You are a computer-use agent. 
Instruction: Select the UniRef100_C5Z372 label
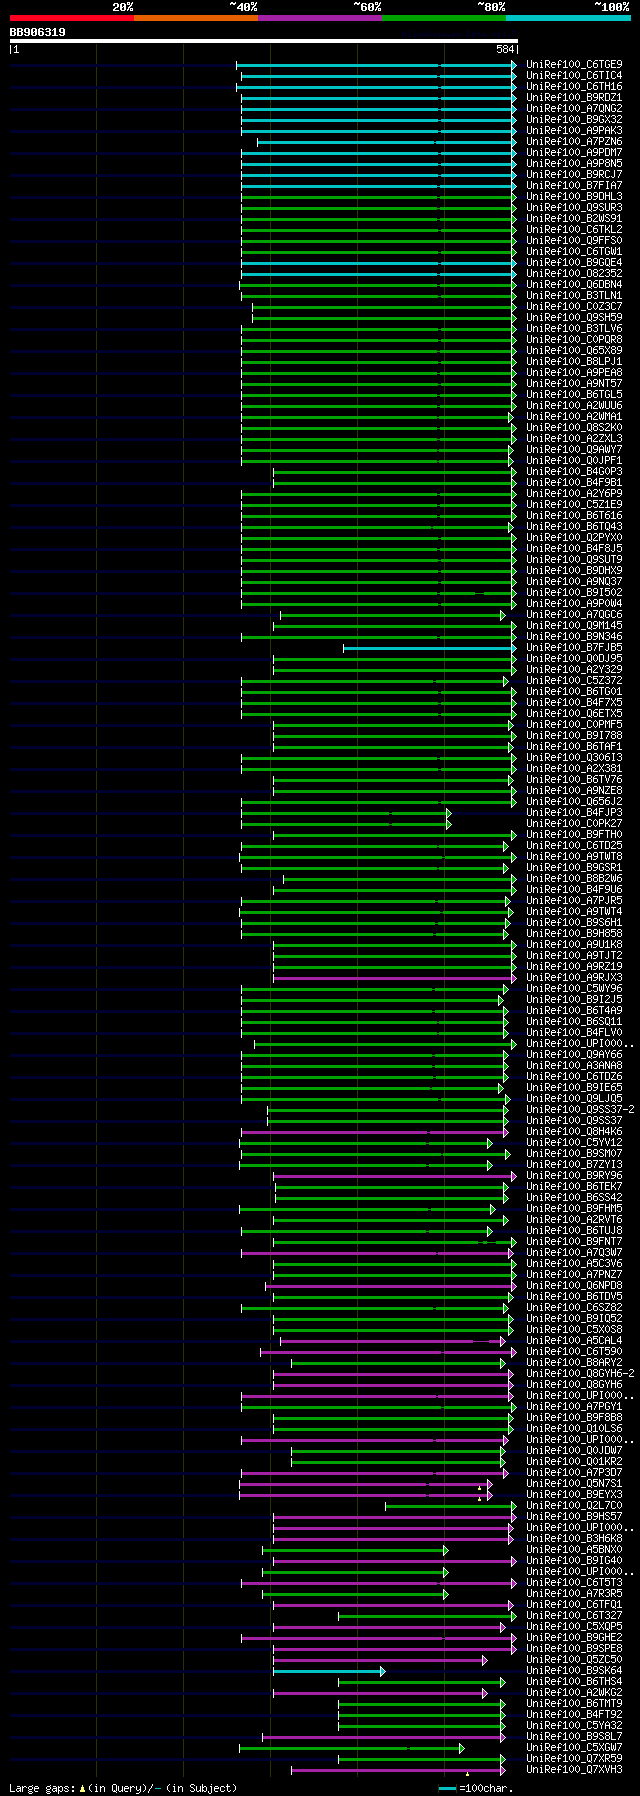(x=574, y=680)
